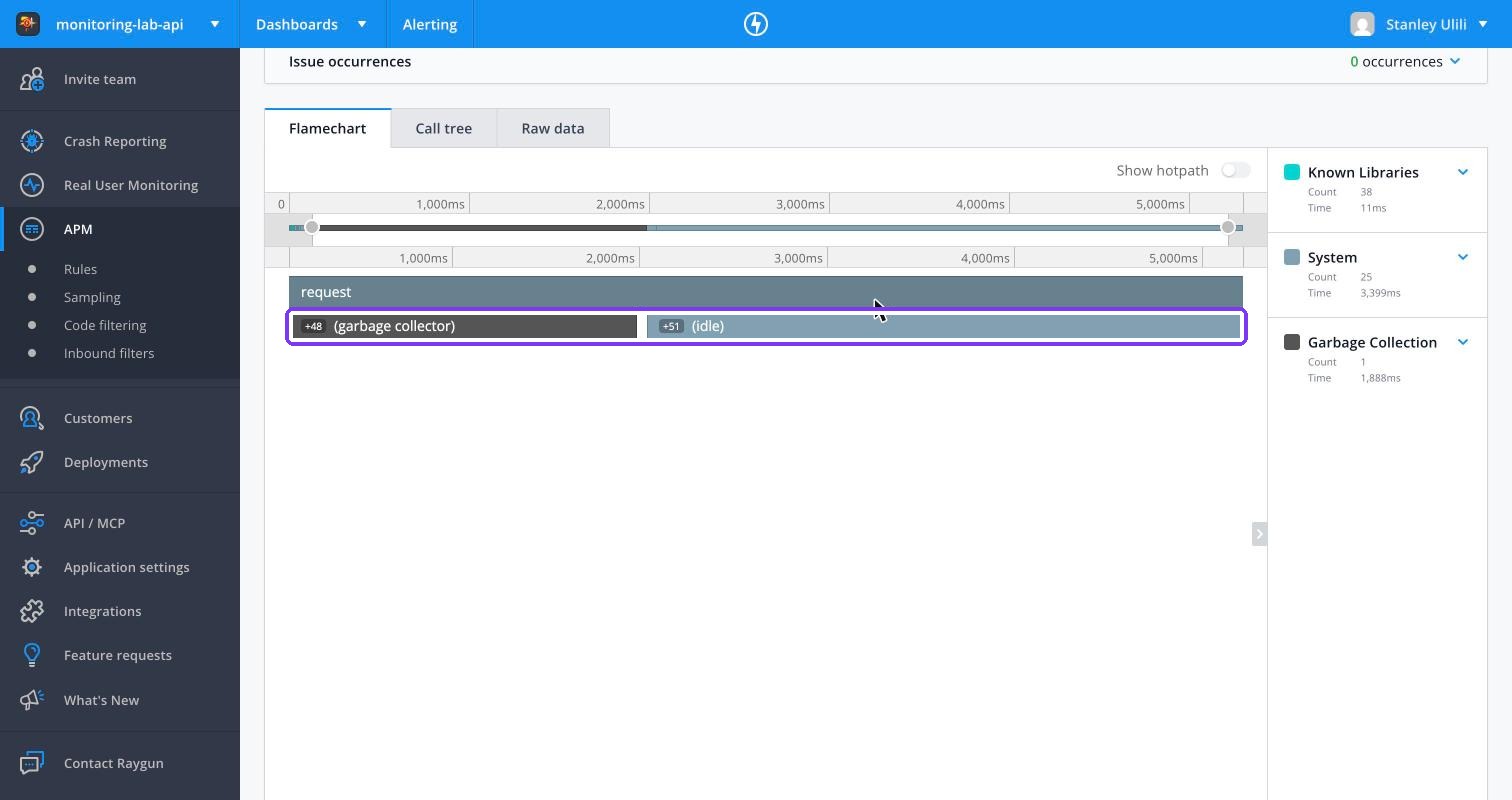This screenshot has width=1512, height=800.
Task: Open the Alerting menu item
Action: coord(430,24)
